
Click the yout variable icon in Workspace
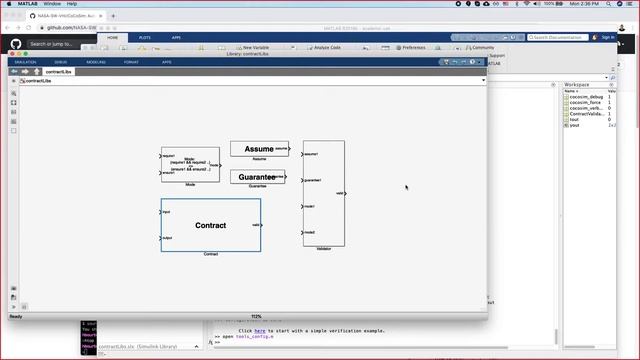tap(566, 125)
